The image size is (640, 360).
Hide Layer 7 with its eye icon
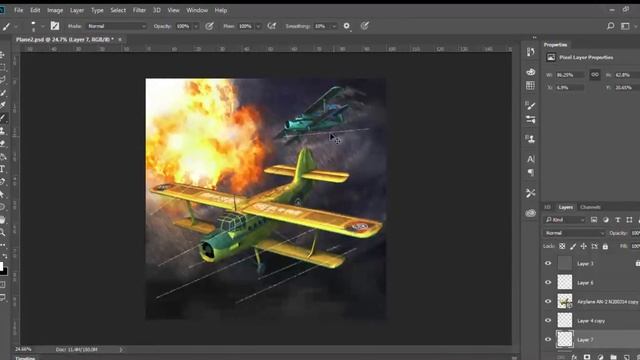pos(548,340)
